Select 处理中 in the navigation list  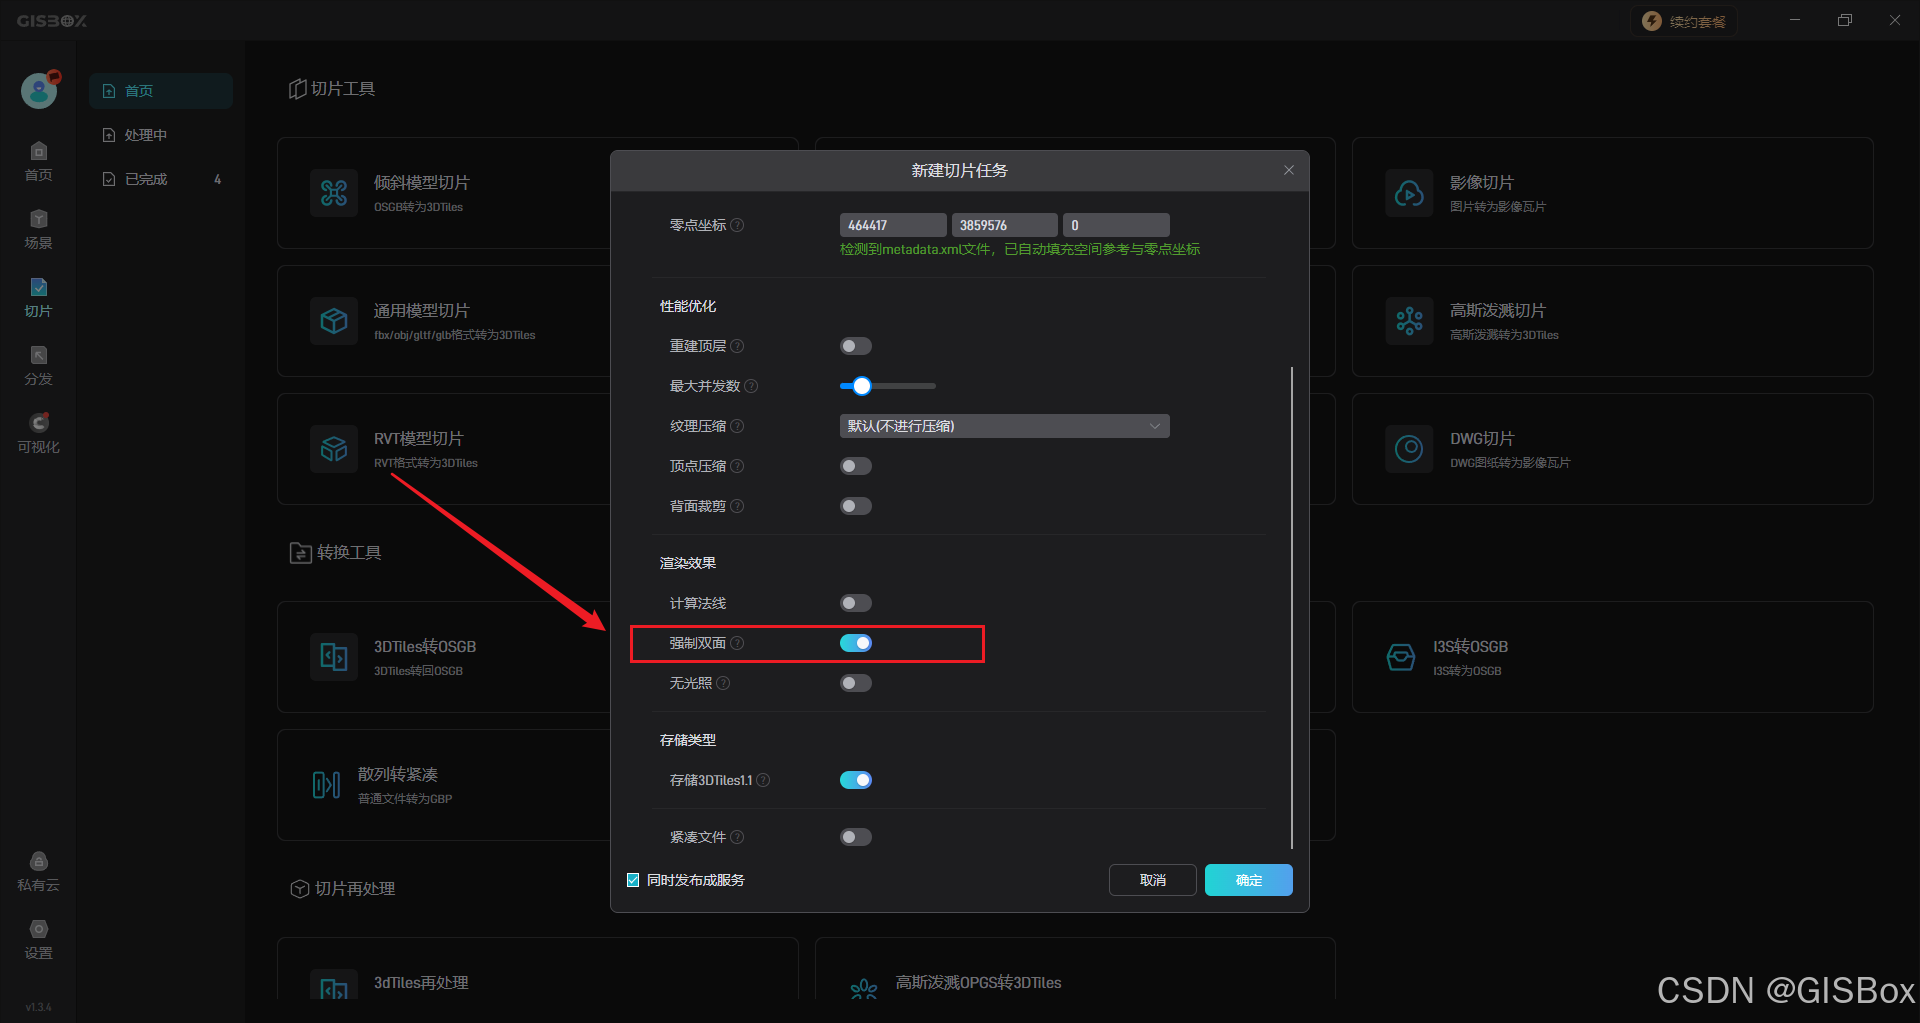(x=161, y=135)
